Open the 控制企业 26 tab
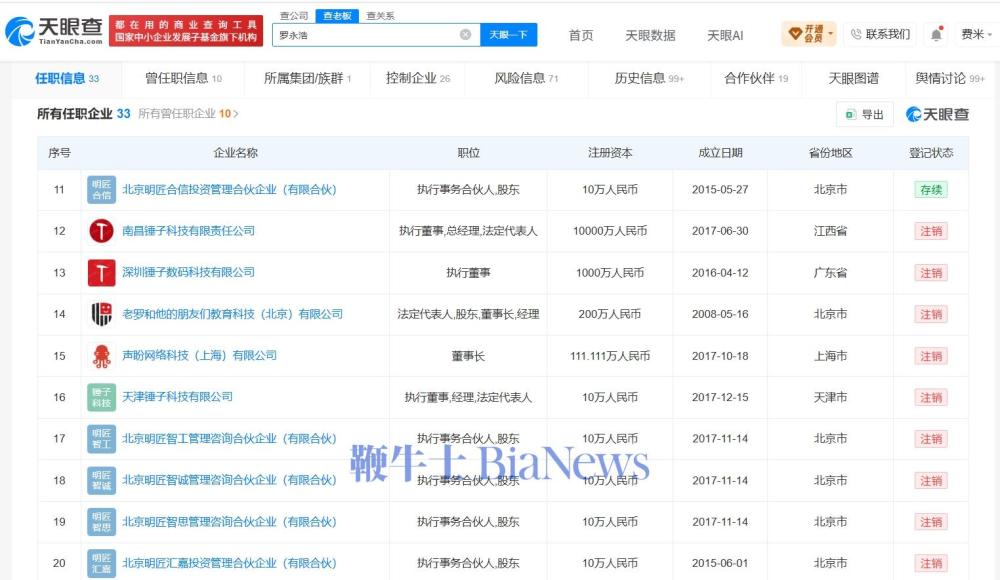This screenshot has height=580, width=1000. coord(418,78)
